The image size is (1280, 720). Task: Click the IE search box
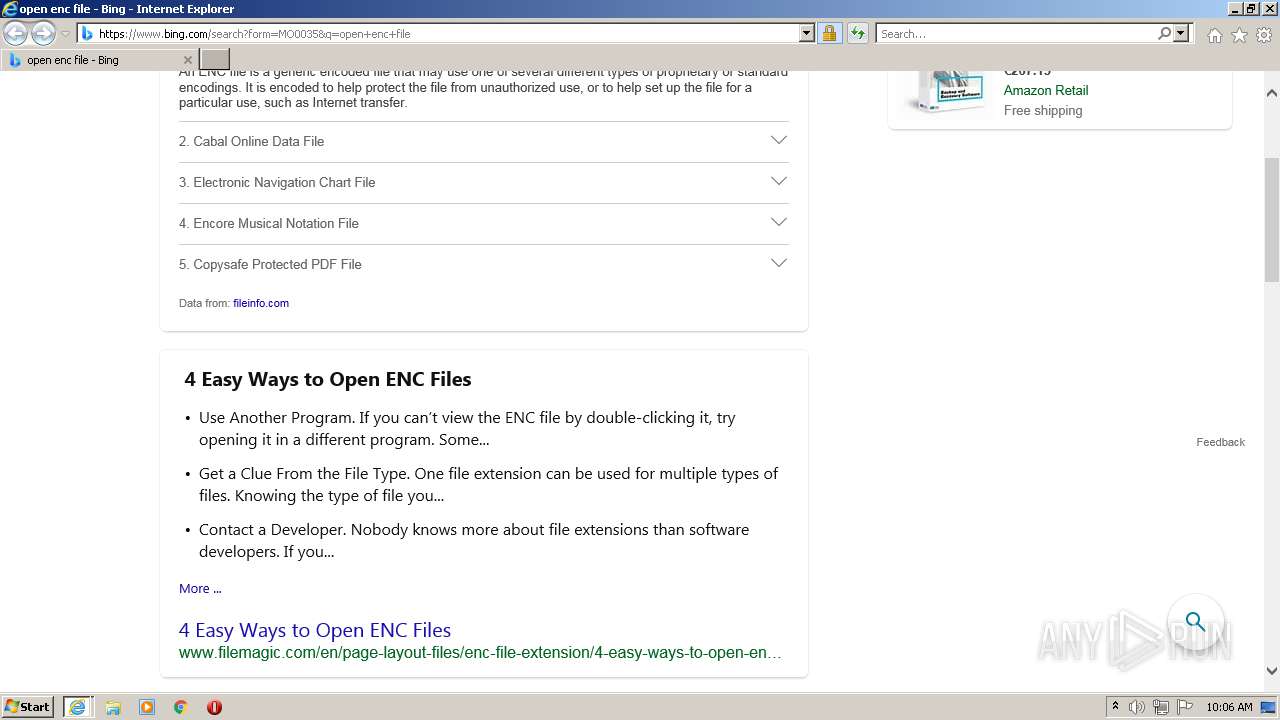(x=1016, y=33)
